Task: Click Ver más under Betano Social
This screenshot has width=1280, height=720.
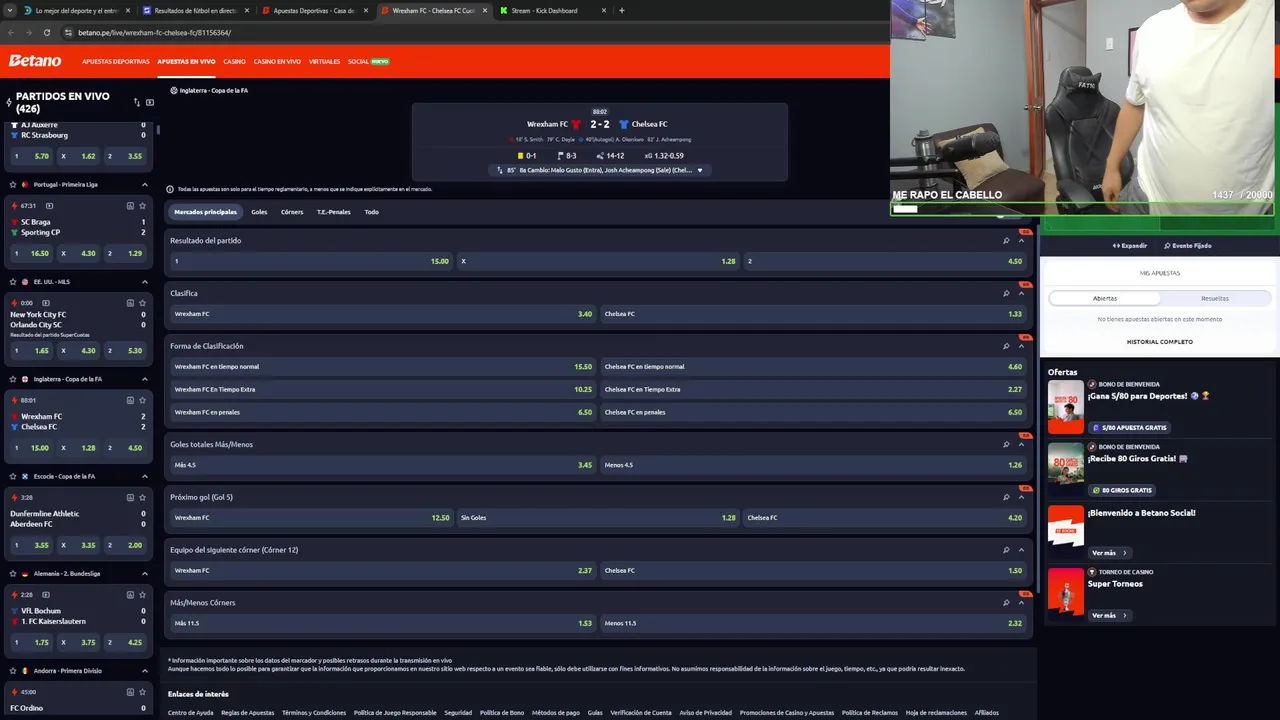Action: (1109, 552)
